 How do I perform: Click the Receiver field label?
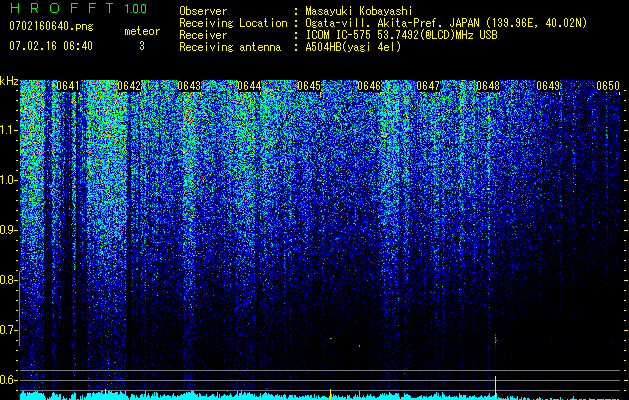[x=203, y=35]
